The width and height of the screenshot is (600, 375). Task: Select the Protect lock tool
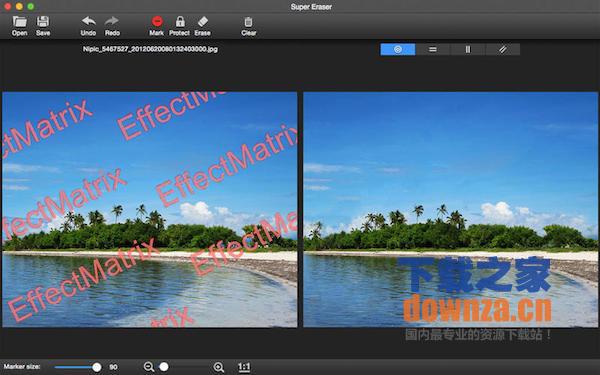[179, 26]
